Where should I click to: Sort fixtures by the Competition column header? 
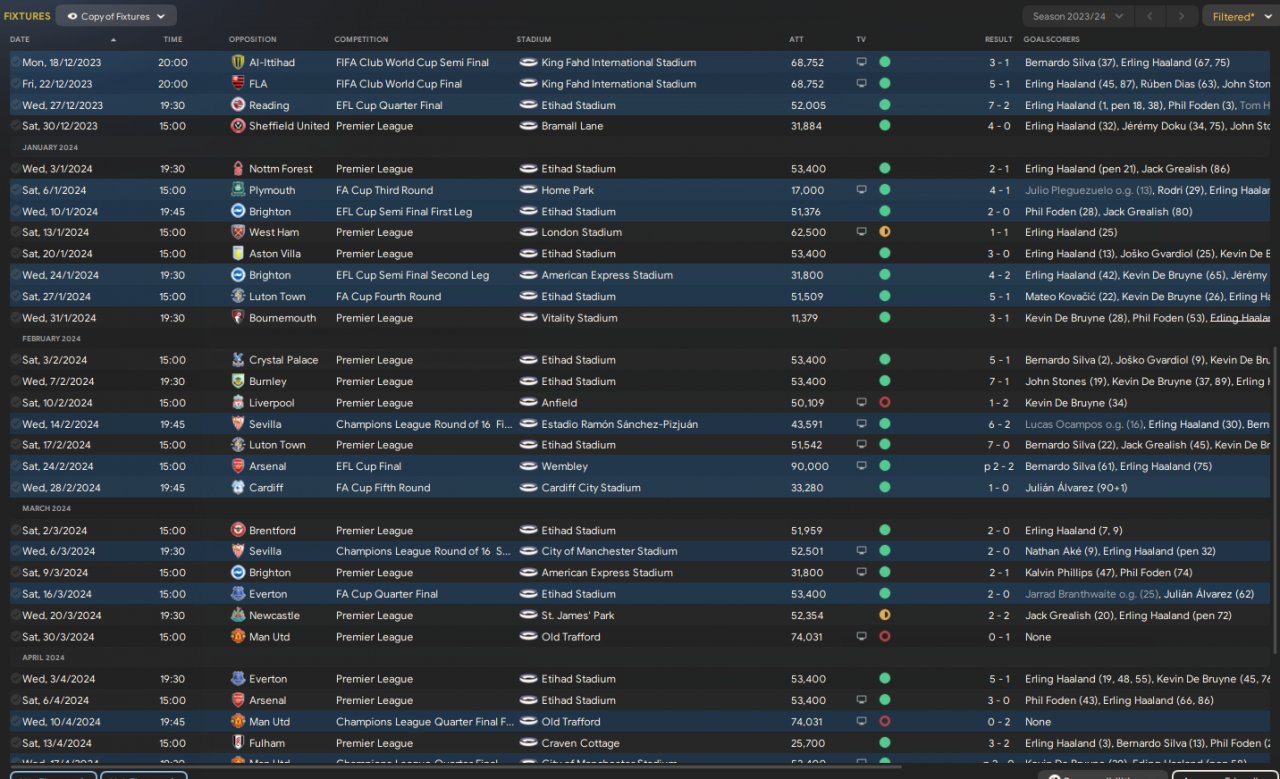pos(362,40)
